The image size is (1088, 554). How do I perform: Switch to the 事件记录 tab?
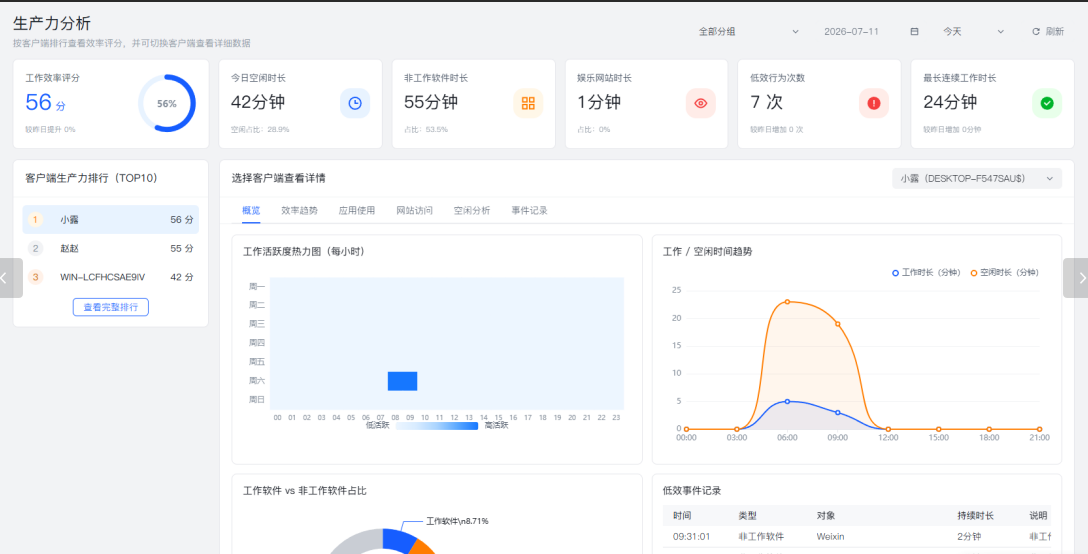point(529,210)
